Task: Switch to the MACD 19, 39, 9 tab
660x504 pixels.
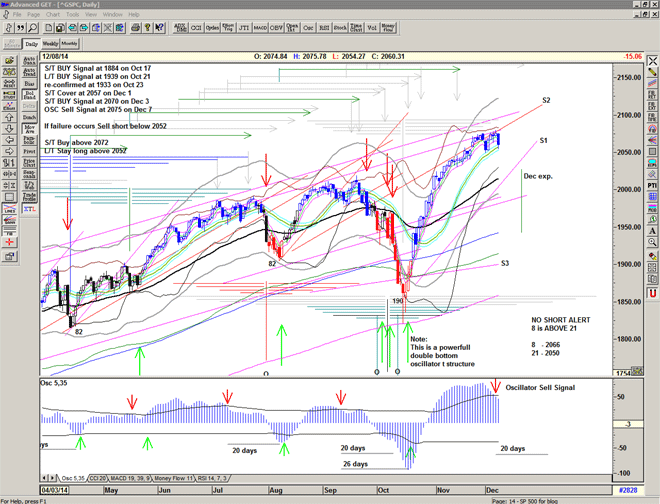Action: pyautogui.click(x=123, y=479)
